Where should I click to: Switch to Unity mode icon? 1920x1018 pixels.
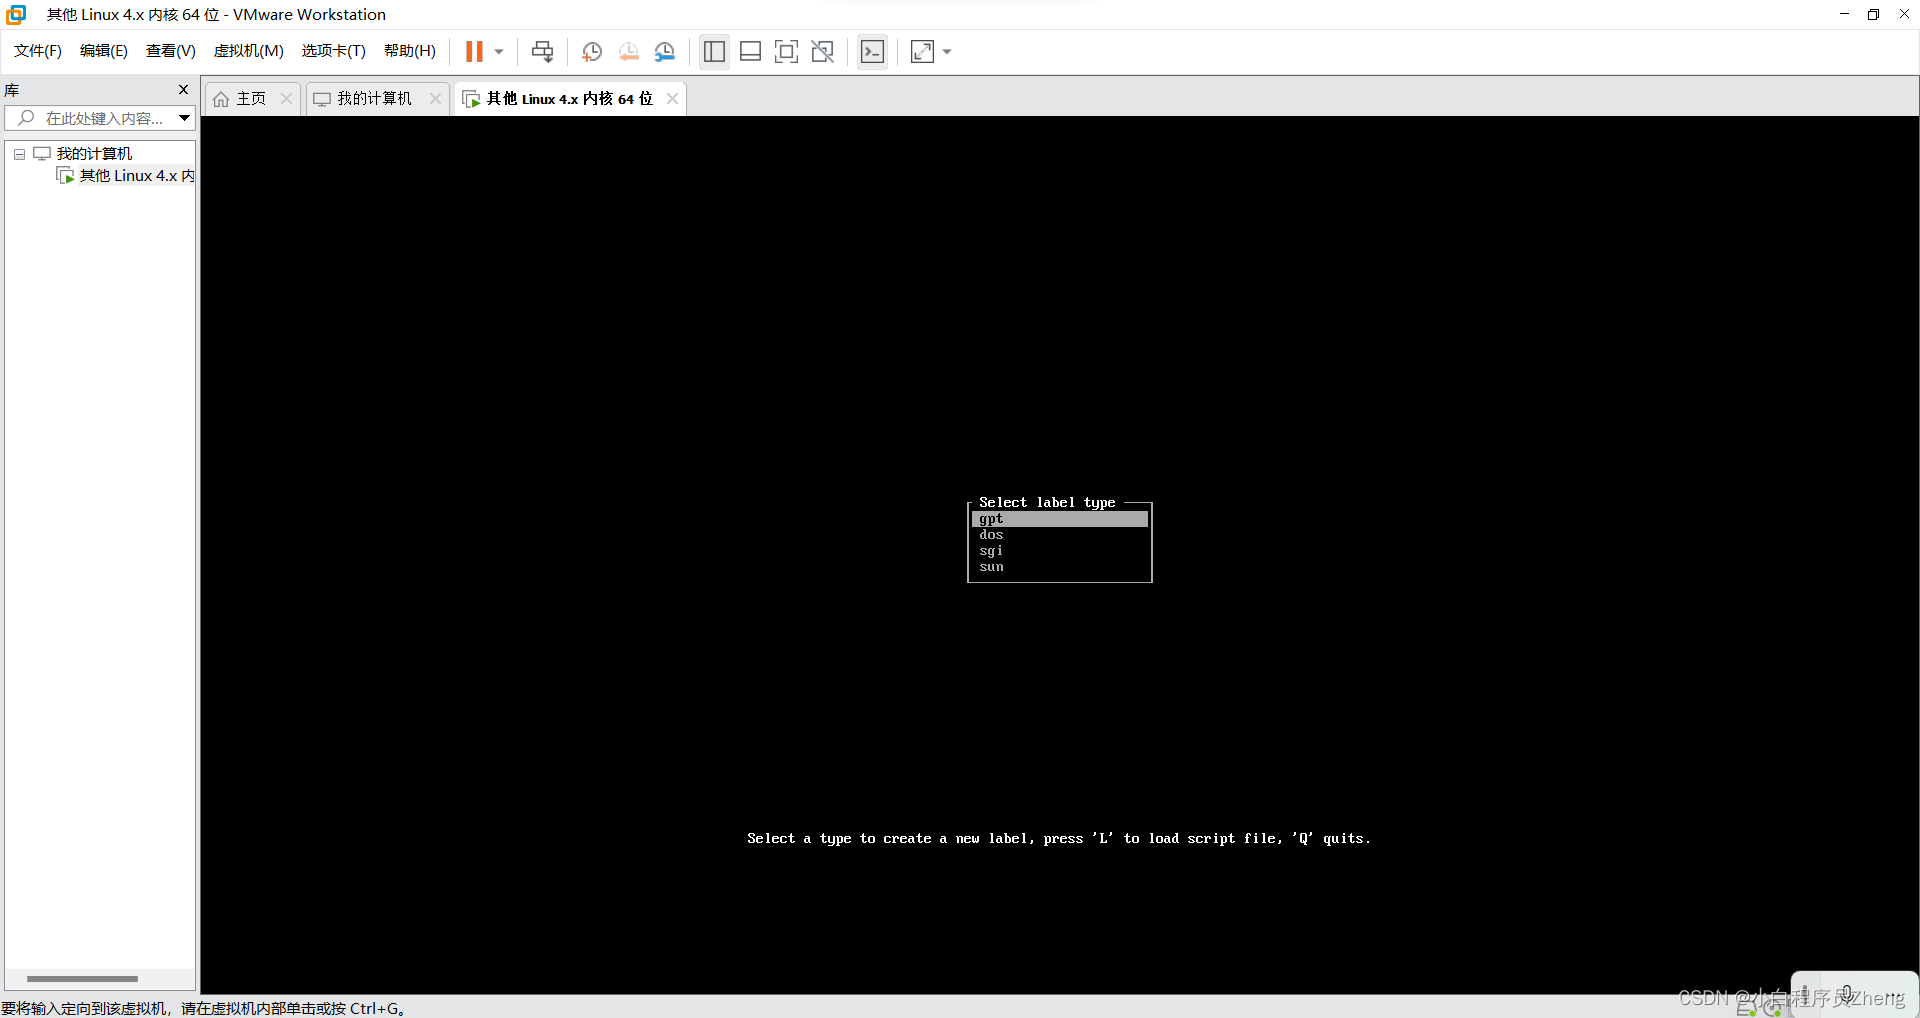pos(823,51)
